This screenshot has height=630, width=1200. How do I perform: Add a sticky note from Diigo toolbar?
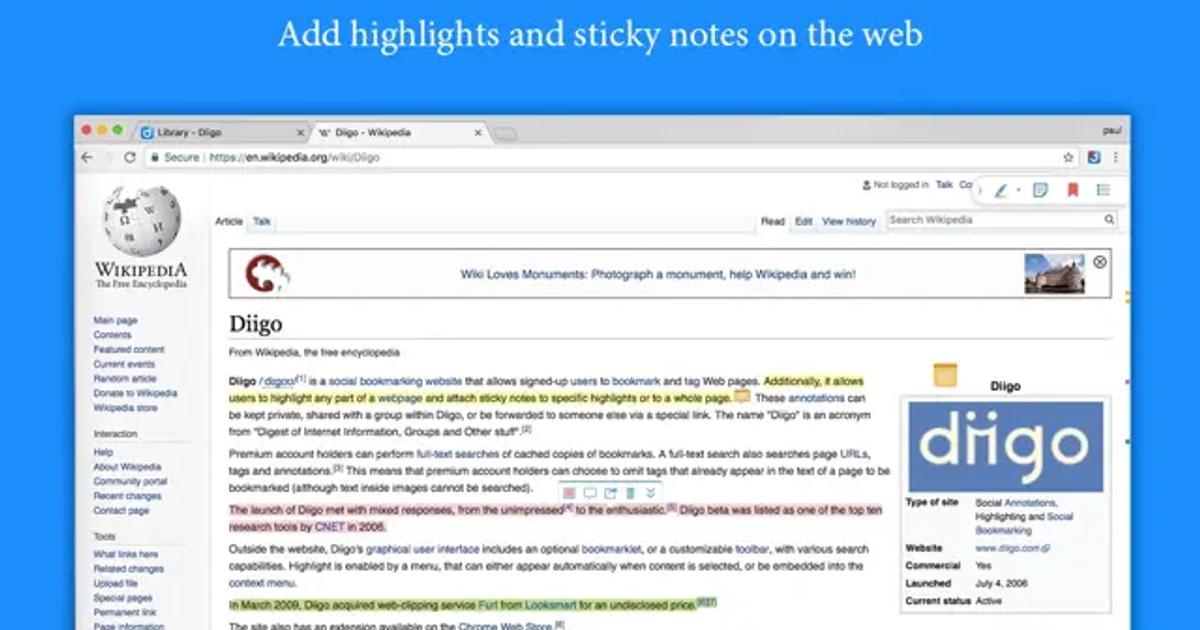pyautogui.click(x=1040, y=190)
